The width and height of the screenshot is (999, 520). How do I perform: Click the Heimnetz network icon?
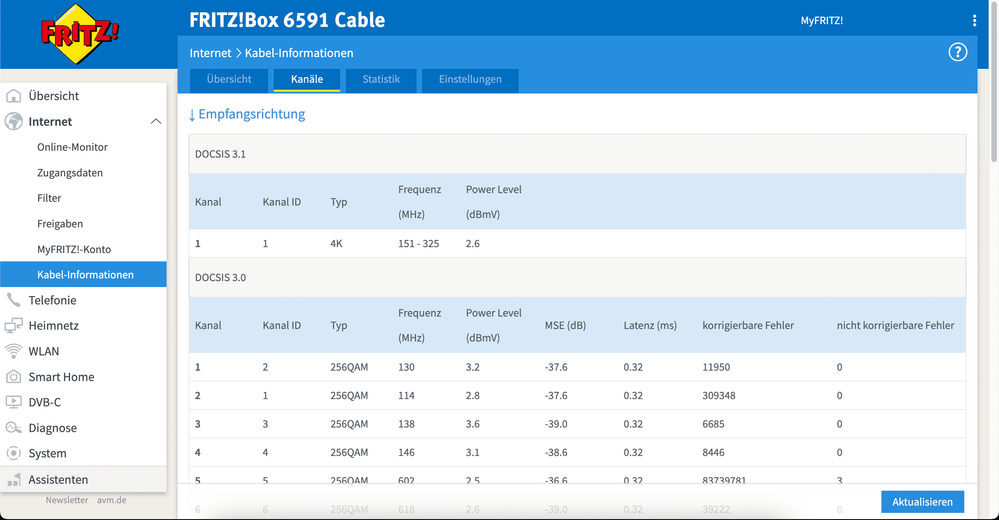click(x=14, y=326)
